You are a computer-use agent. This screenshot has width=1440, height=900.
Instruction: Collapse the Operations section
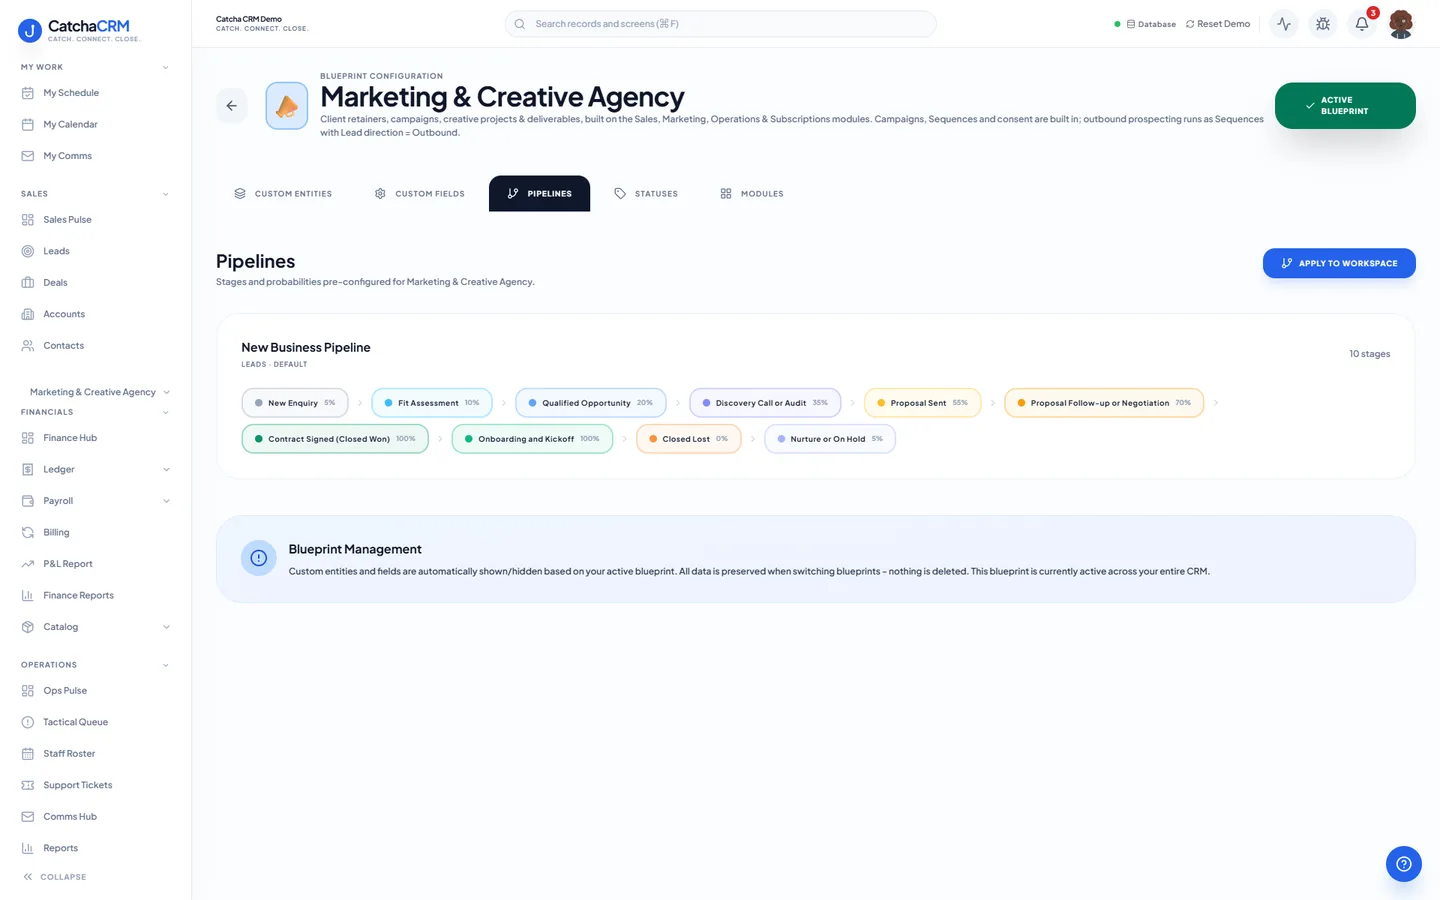tap(166, 665)
